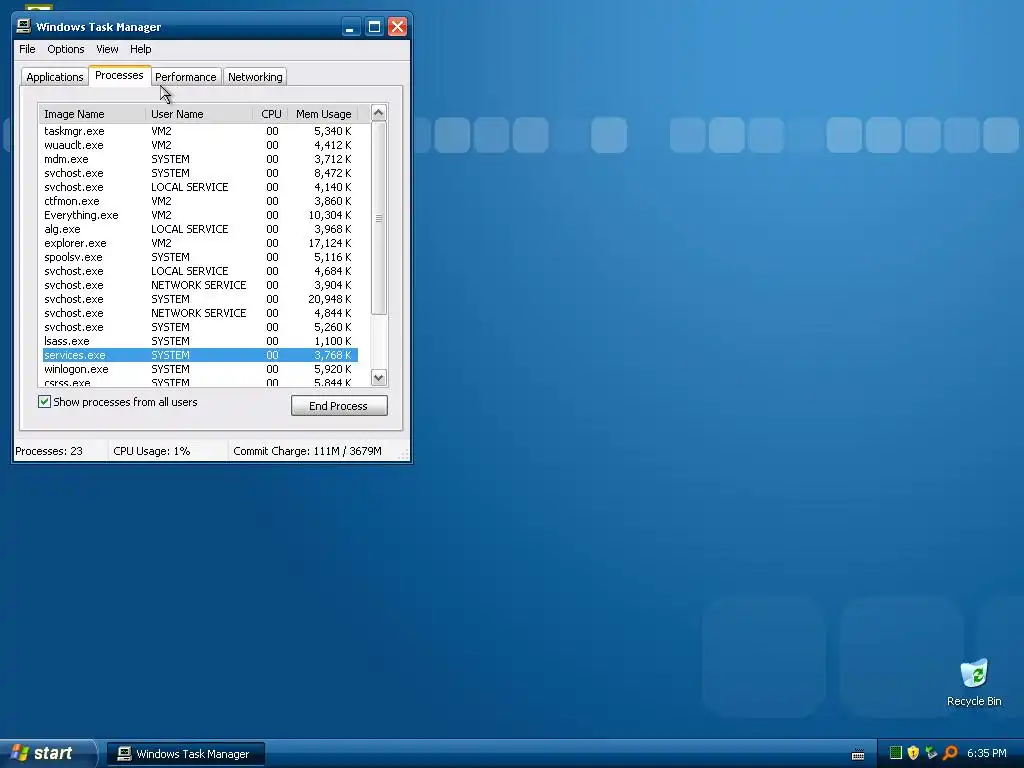
Task: Select the ctfmon.exe process row
Action: coord(200,201)
